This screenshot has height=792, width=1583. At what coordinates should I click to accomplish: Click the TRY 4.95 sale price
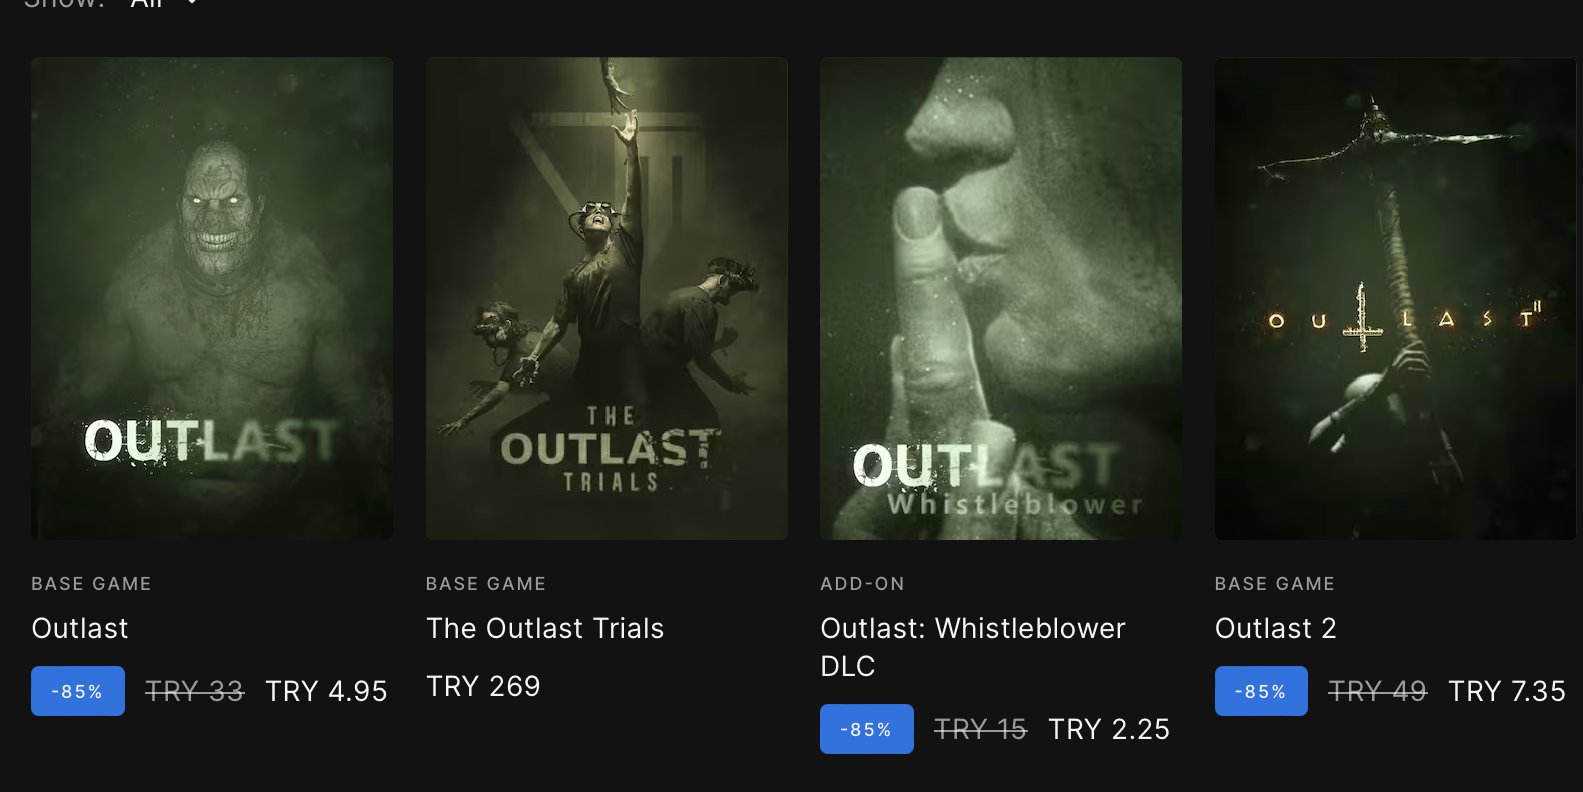click(326, 691)
